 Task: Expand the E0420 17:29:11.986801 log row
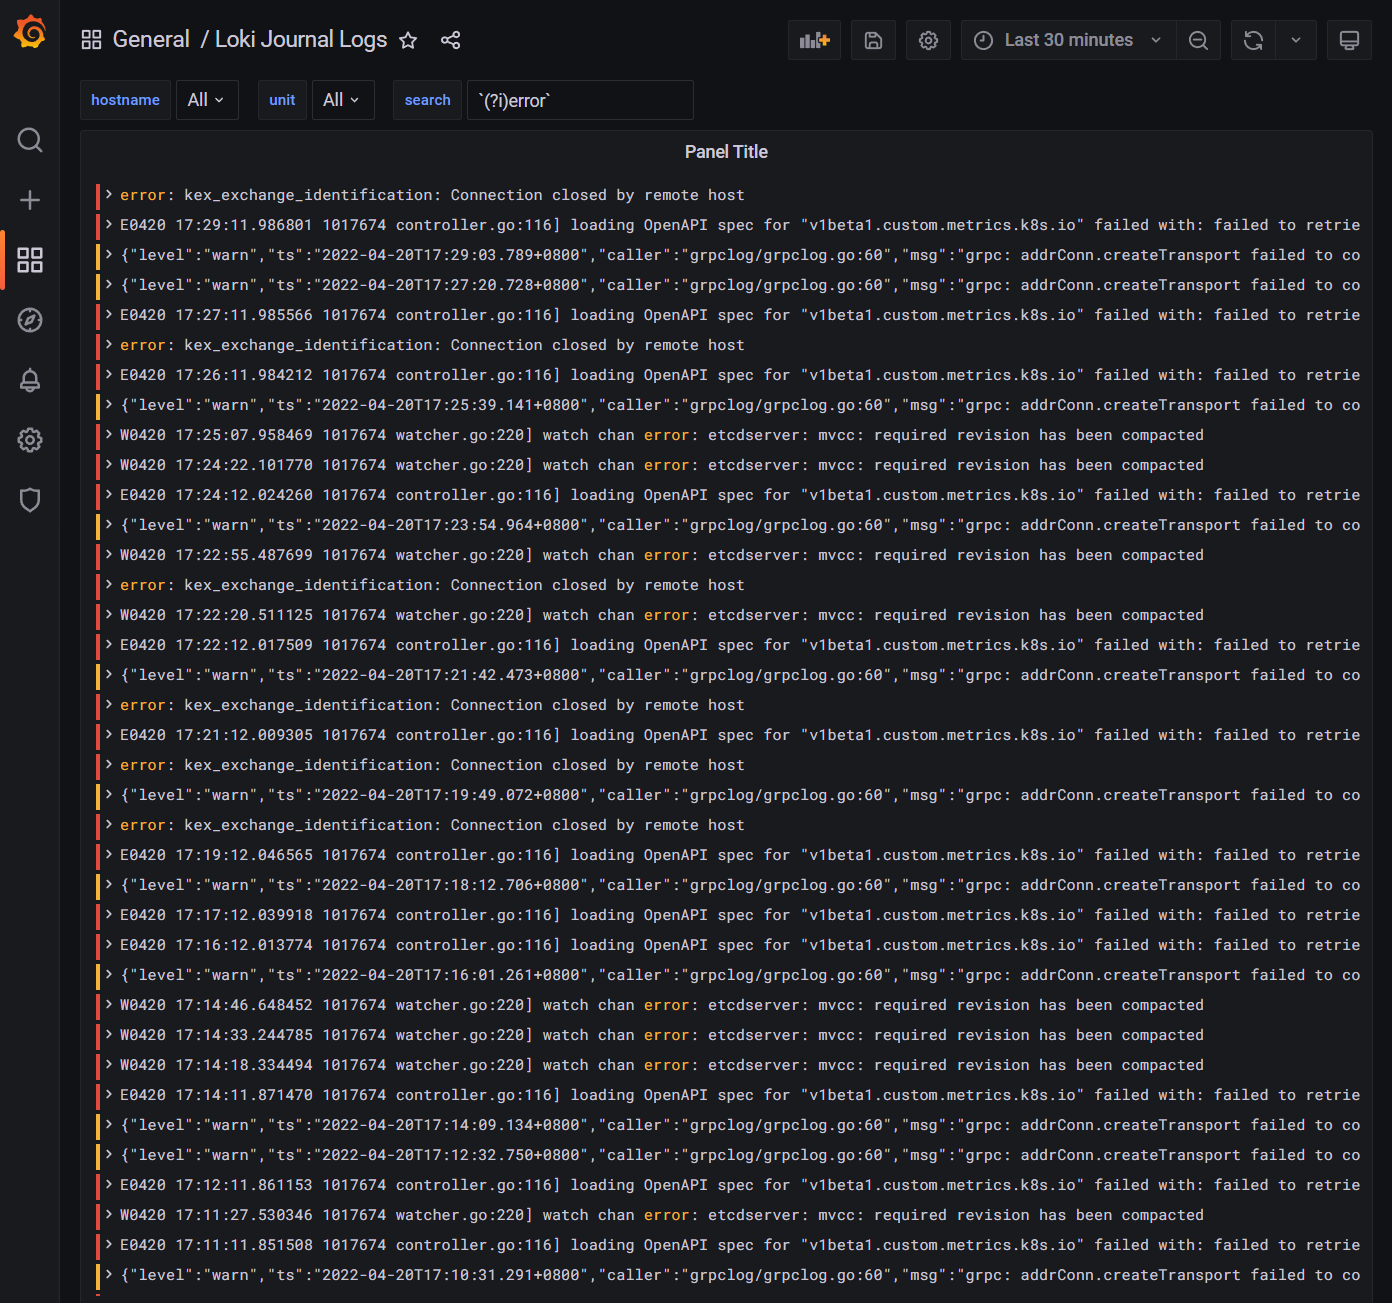tap(109, 224)
